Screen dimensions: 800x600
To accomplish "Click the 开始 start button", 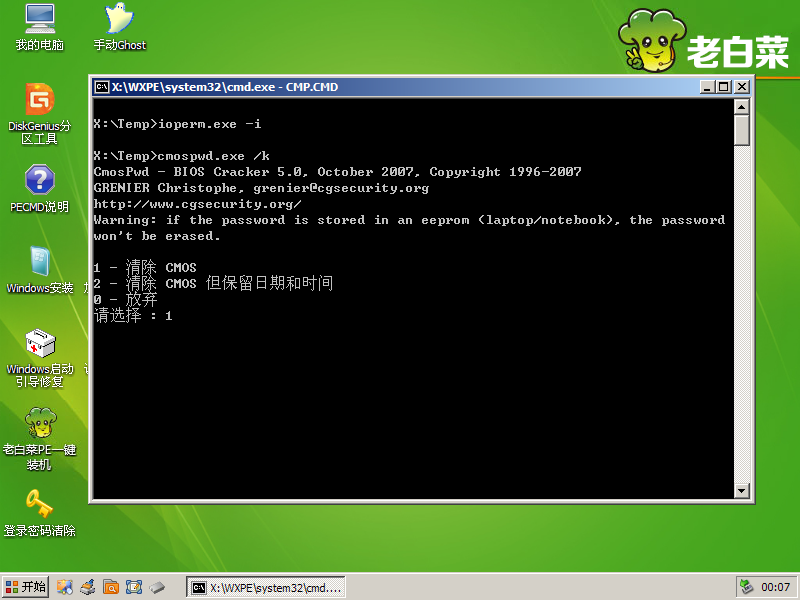I will pyautogui.click(x=26, y=587).
